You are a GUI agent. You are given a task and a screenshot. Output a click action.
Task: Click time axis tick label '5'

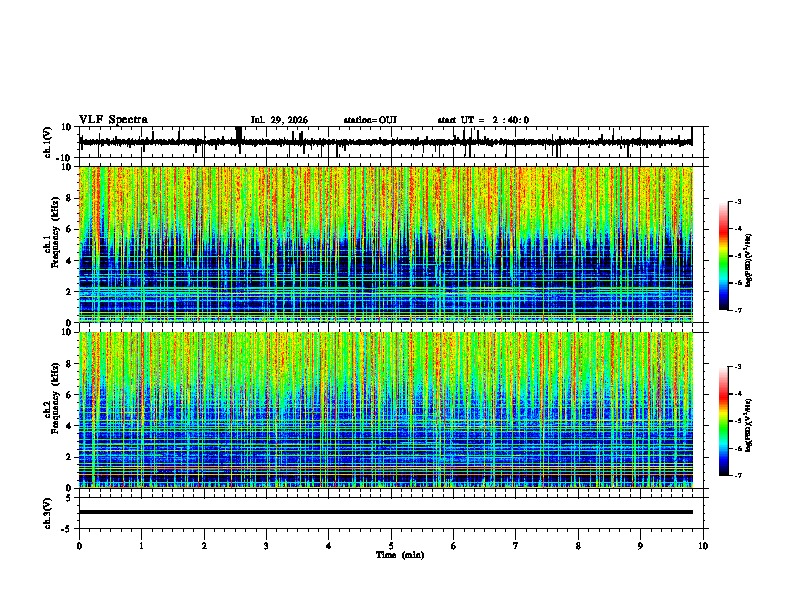coord(391,546)
